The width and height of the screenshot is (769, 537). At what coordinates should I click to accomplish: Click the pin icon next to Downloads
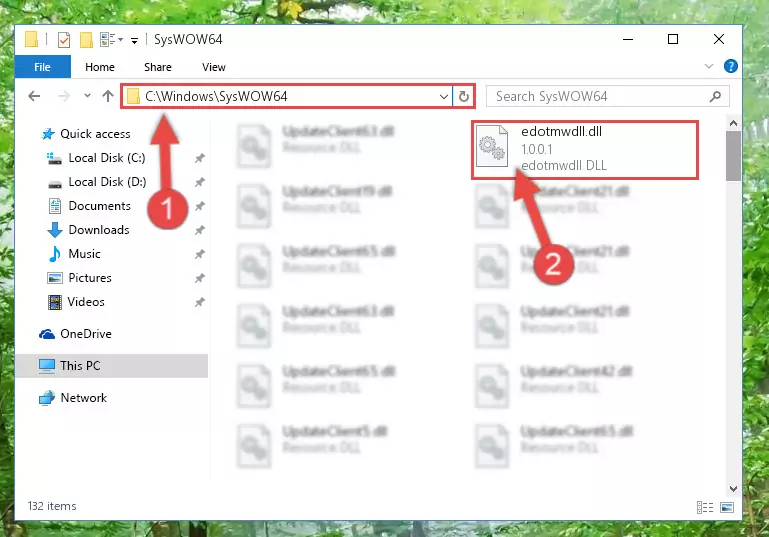click(x=200, y=230)
